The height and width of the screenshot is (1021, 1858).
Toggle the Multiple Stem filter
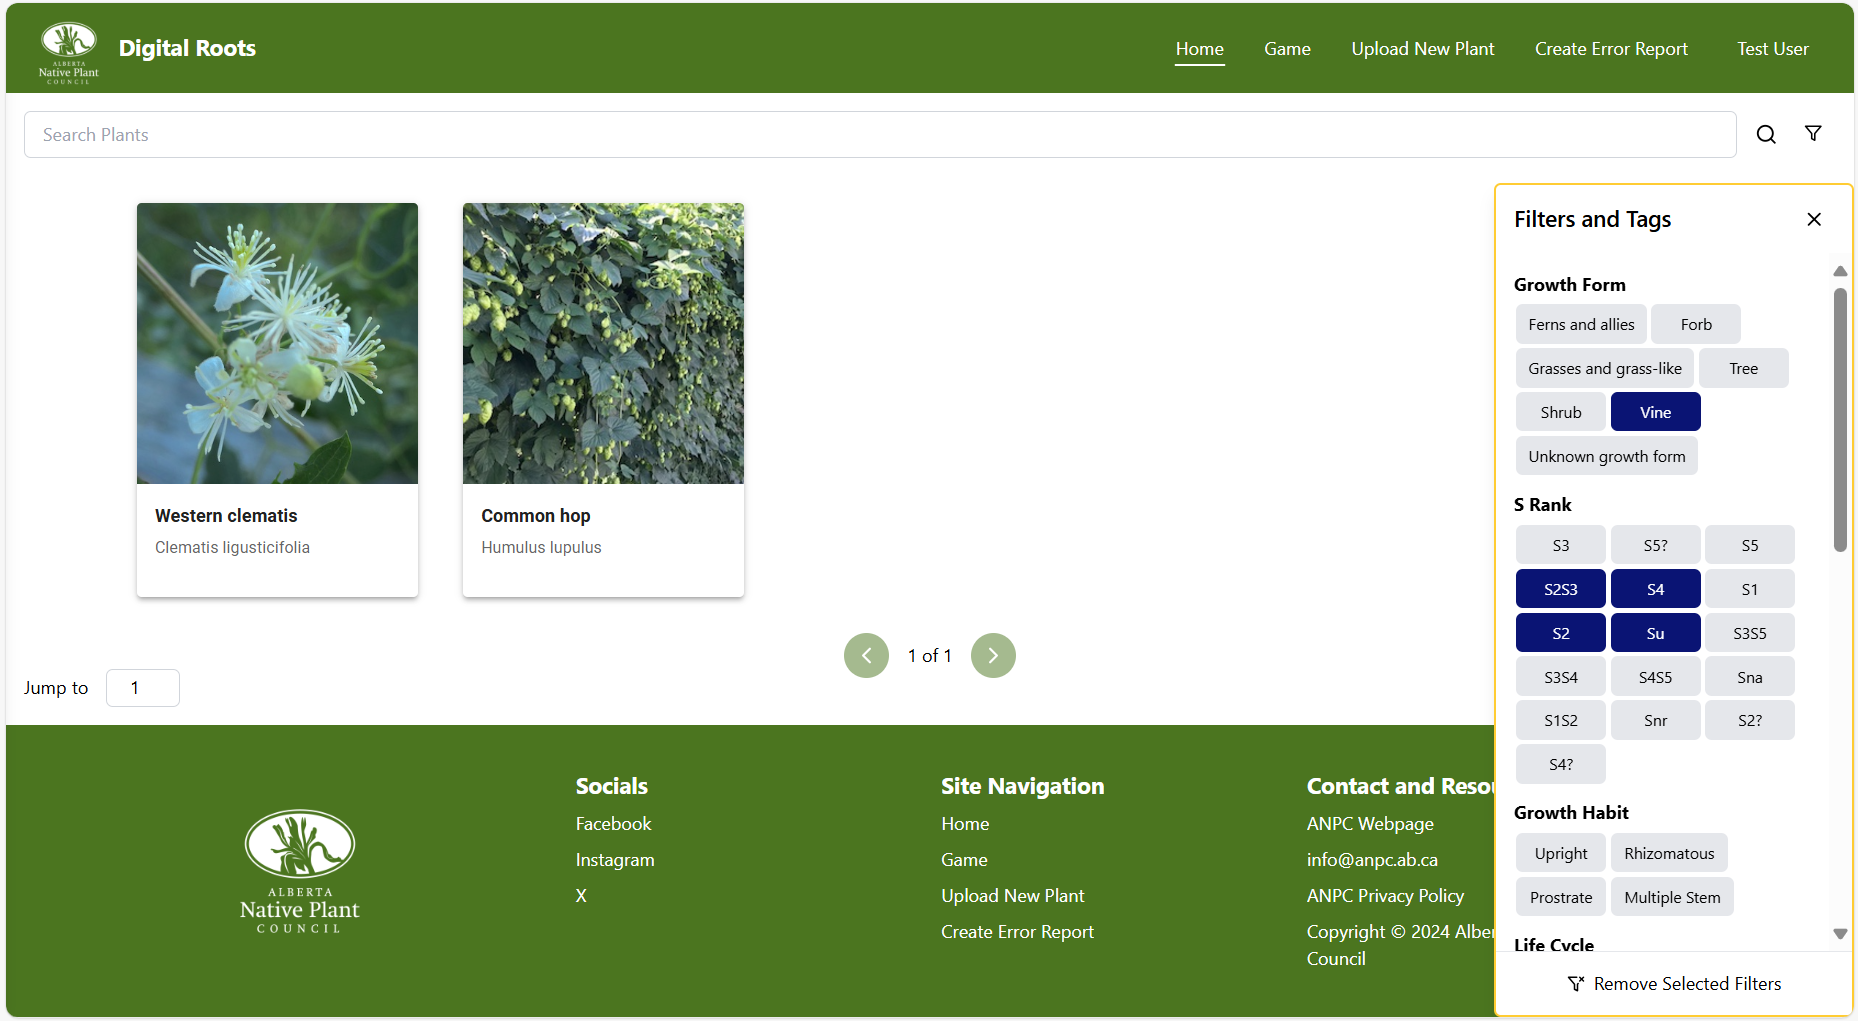[x=1672, y=897]
